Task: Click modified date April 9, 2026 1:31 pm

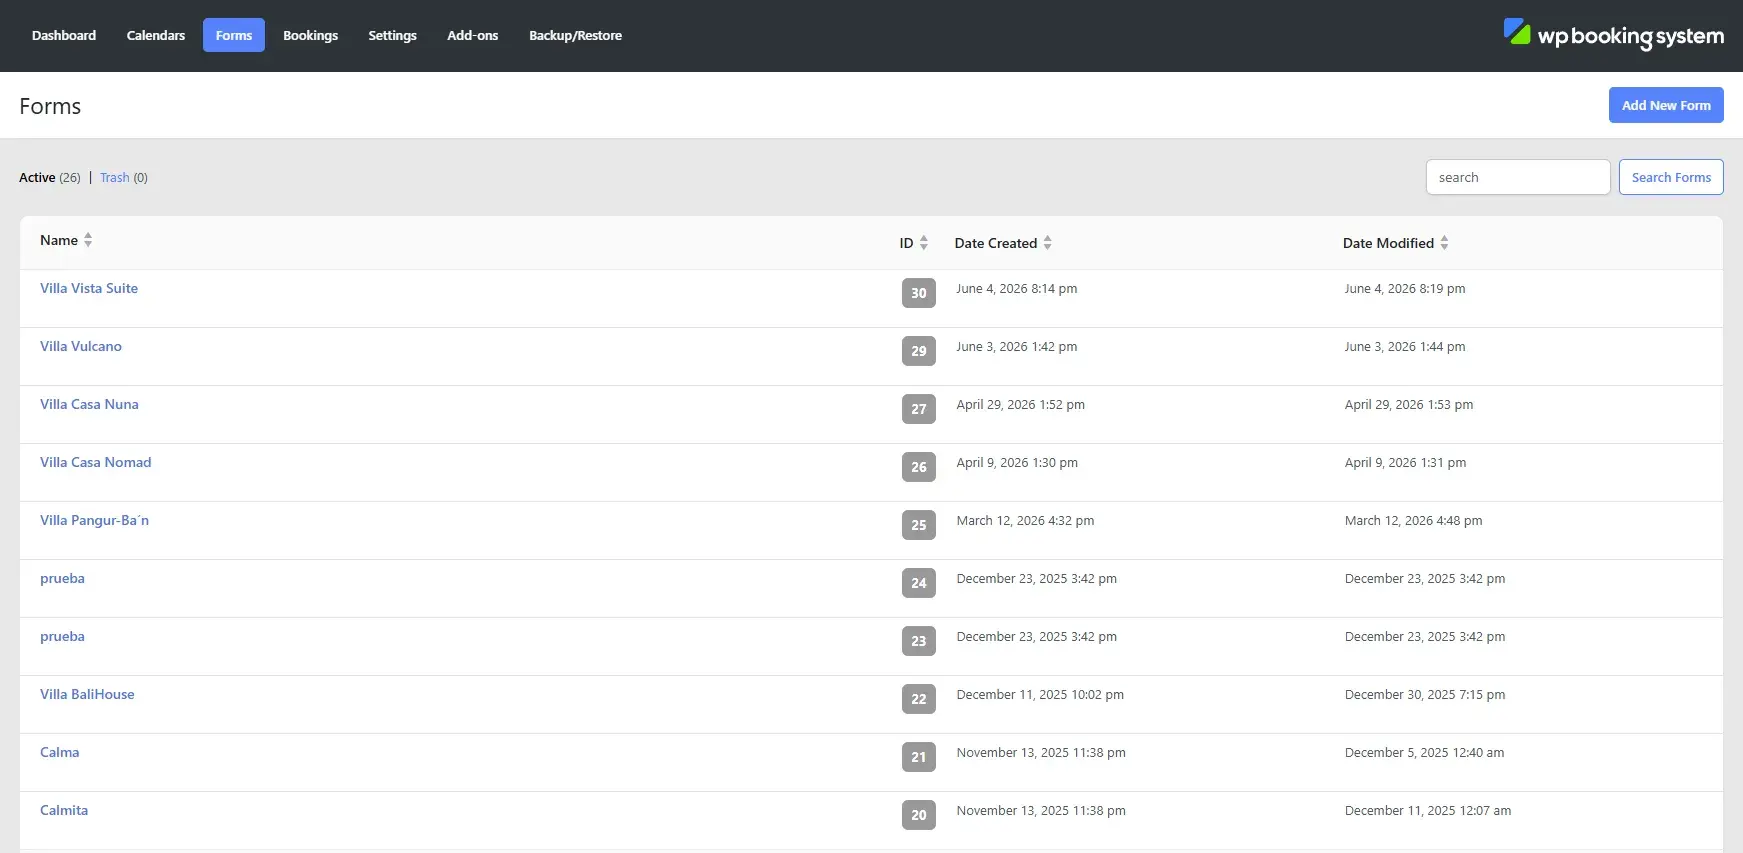Action: [1405, 462]
